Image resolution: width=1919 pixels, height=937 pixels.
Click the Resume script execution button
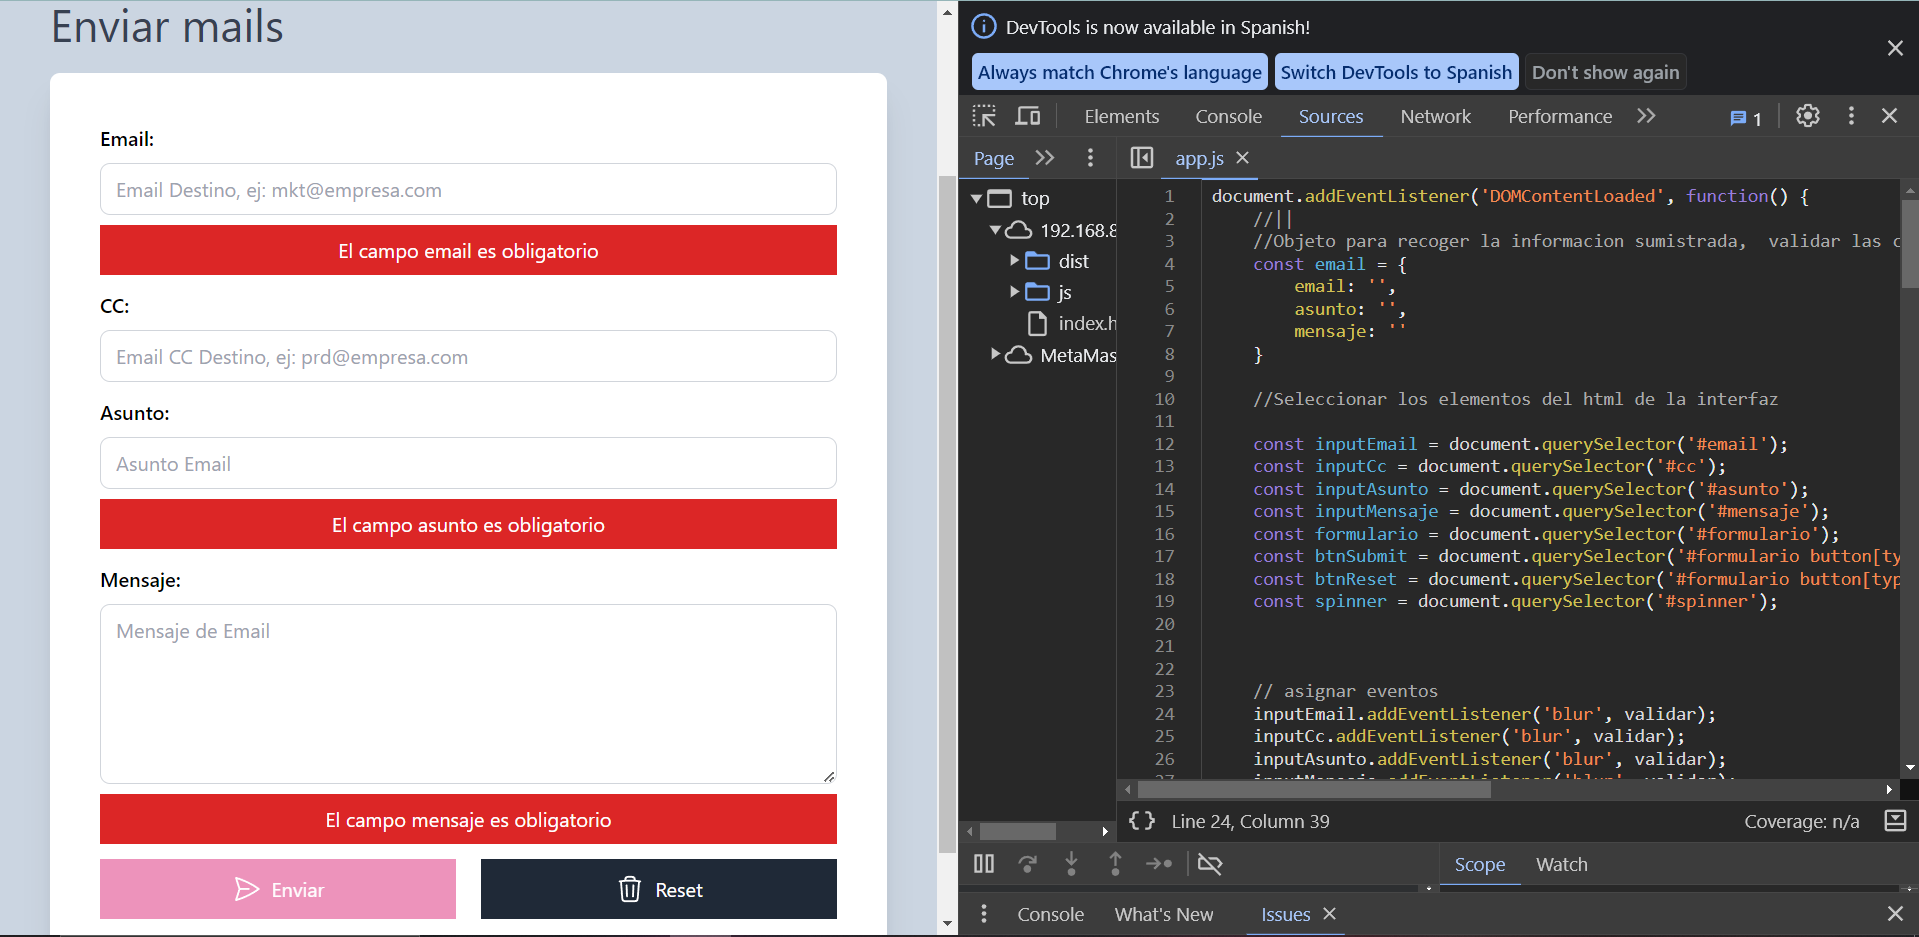983,864
